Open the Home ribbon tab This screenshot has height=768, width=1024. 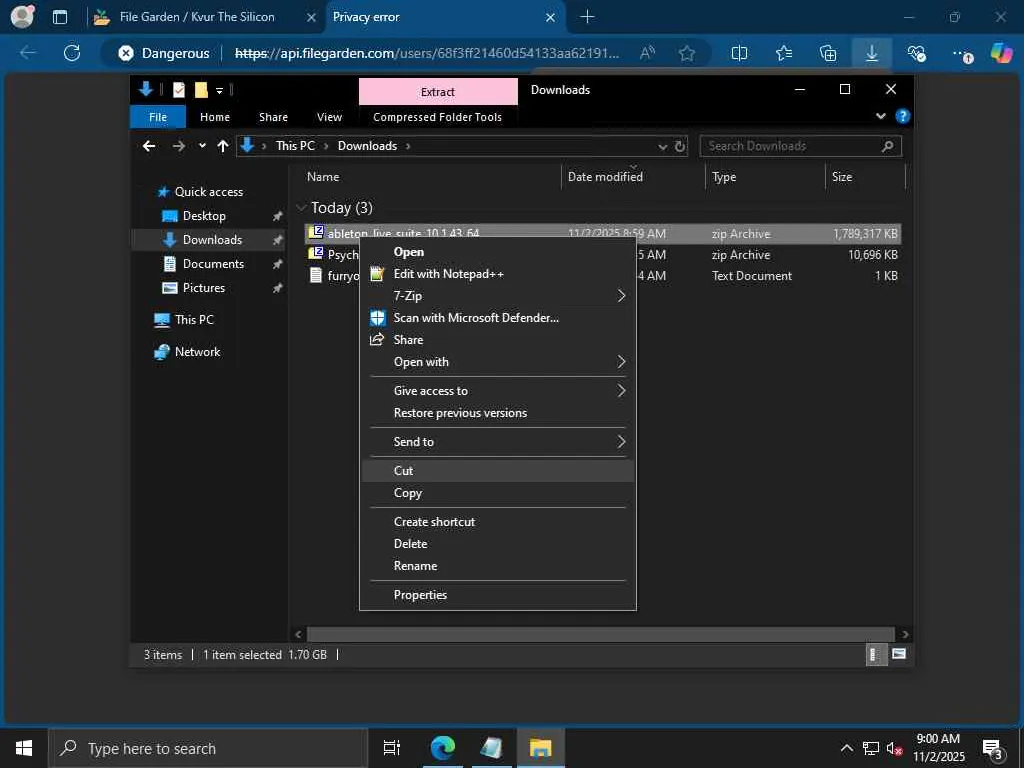point(215,117)
